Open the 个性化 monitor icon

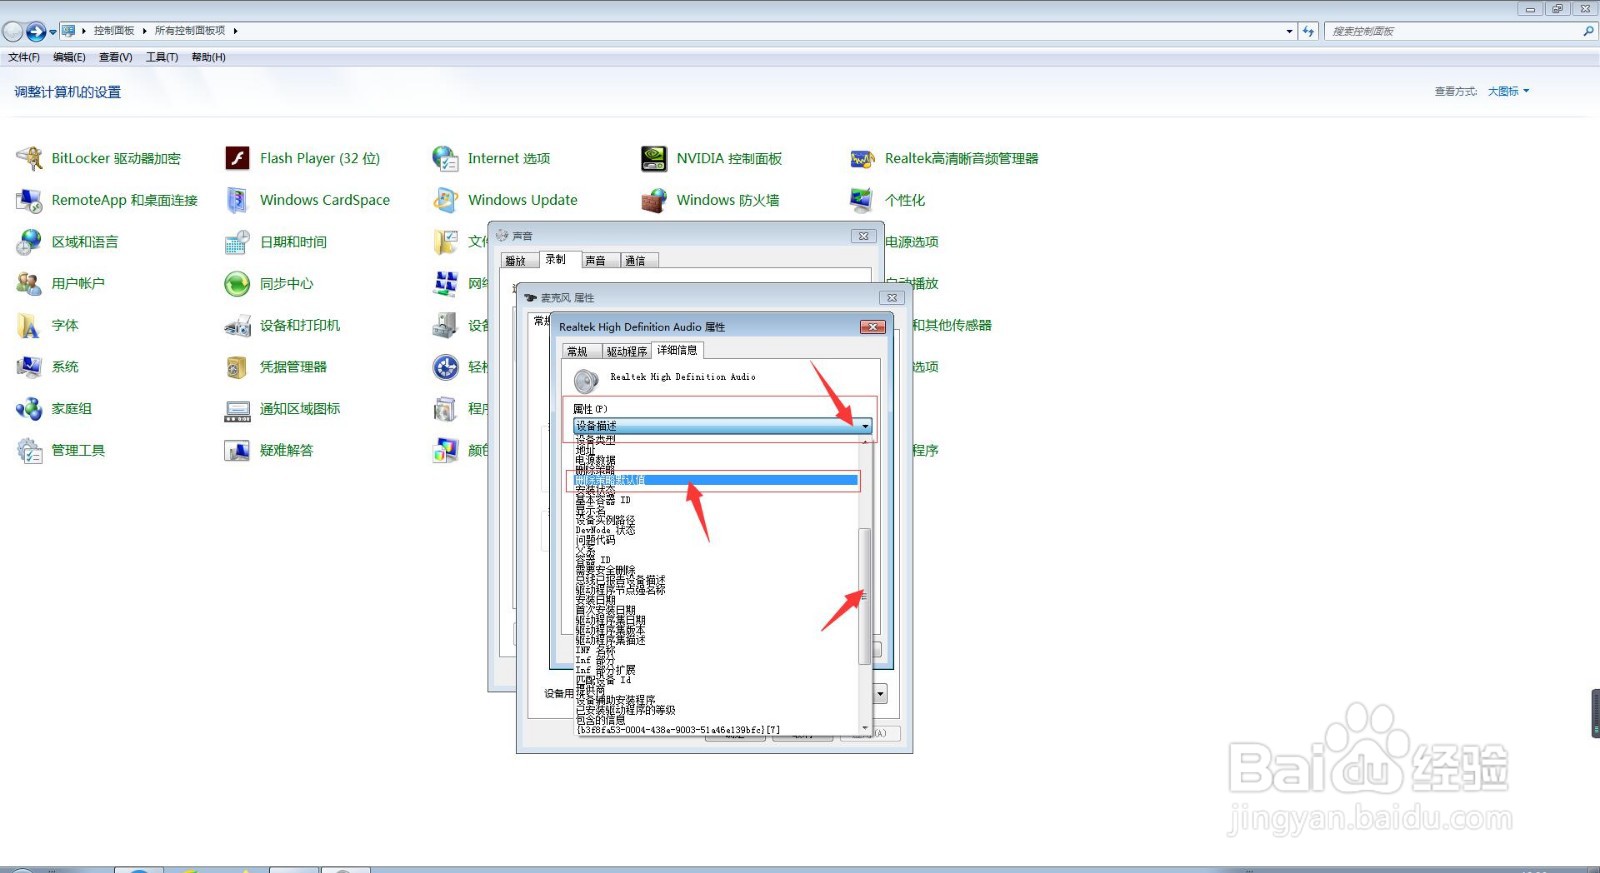coord(862,200)
